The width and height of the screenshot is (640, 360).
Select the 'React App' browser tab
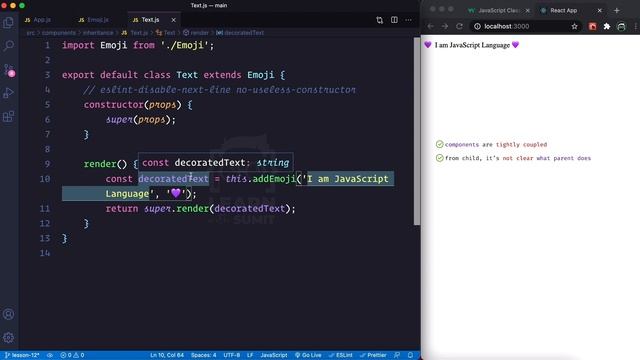tap(563, 10)
